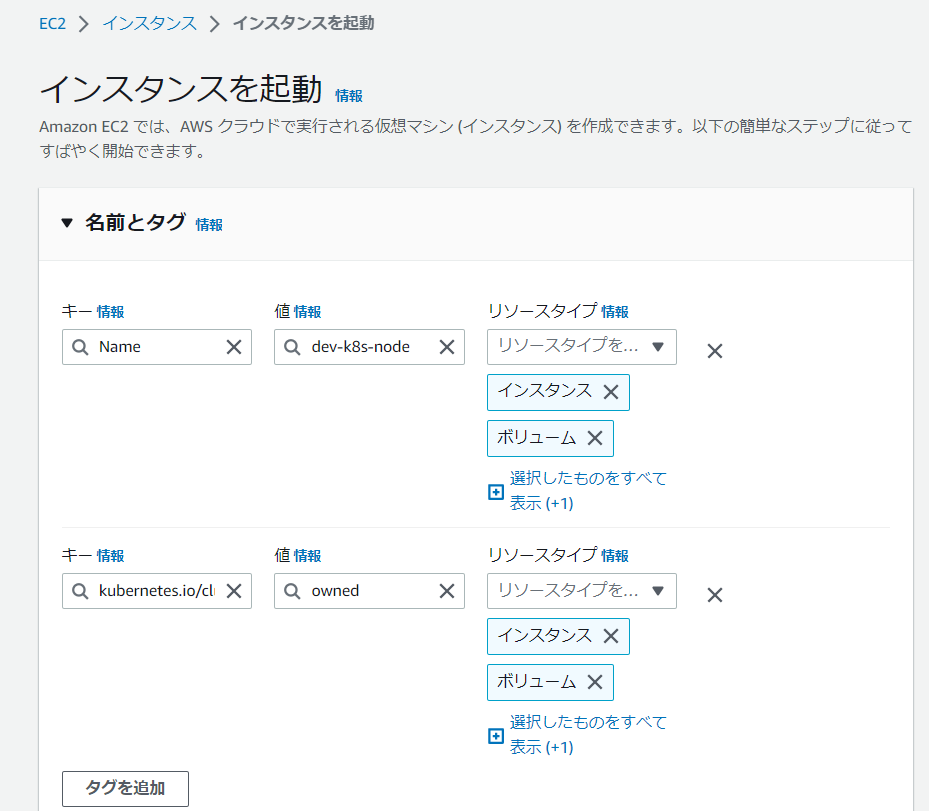Go to EC2 in the breadcrumb
This screenshot has height=811, width=929.
pyautogui.click(x=52, y=23)
